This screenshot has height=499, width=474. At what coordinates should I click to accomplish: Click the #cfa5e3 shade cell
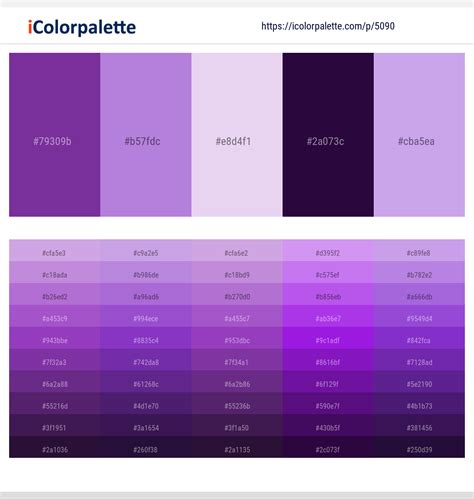55,250
